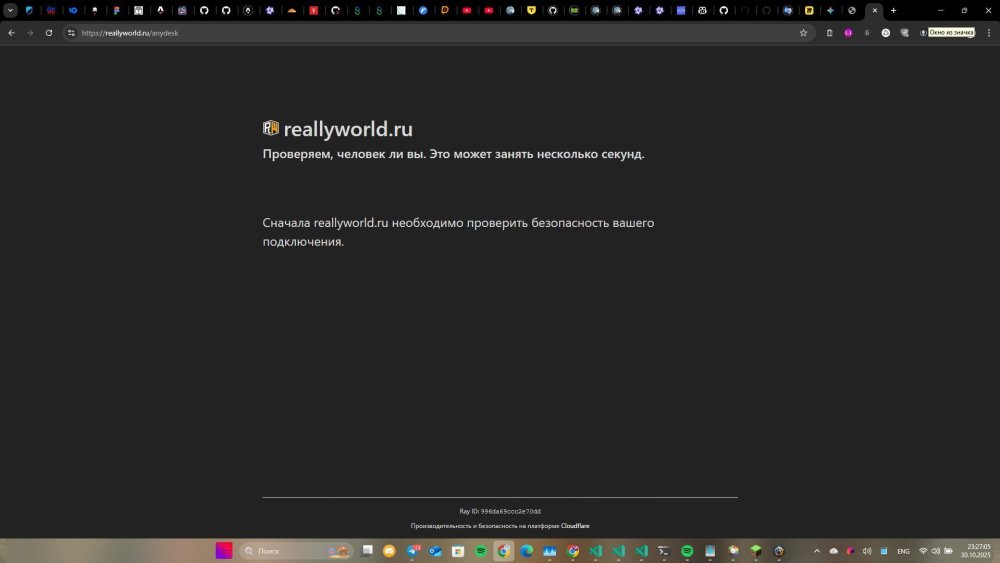Viewport: 1000px width, 563px height.
Task: Open the tab search dropdown arrow
Action: [10, 10]
